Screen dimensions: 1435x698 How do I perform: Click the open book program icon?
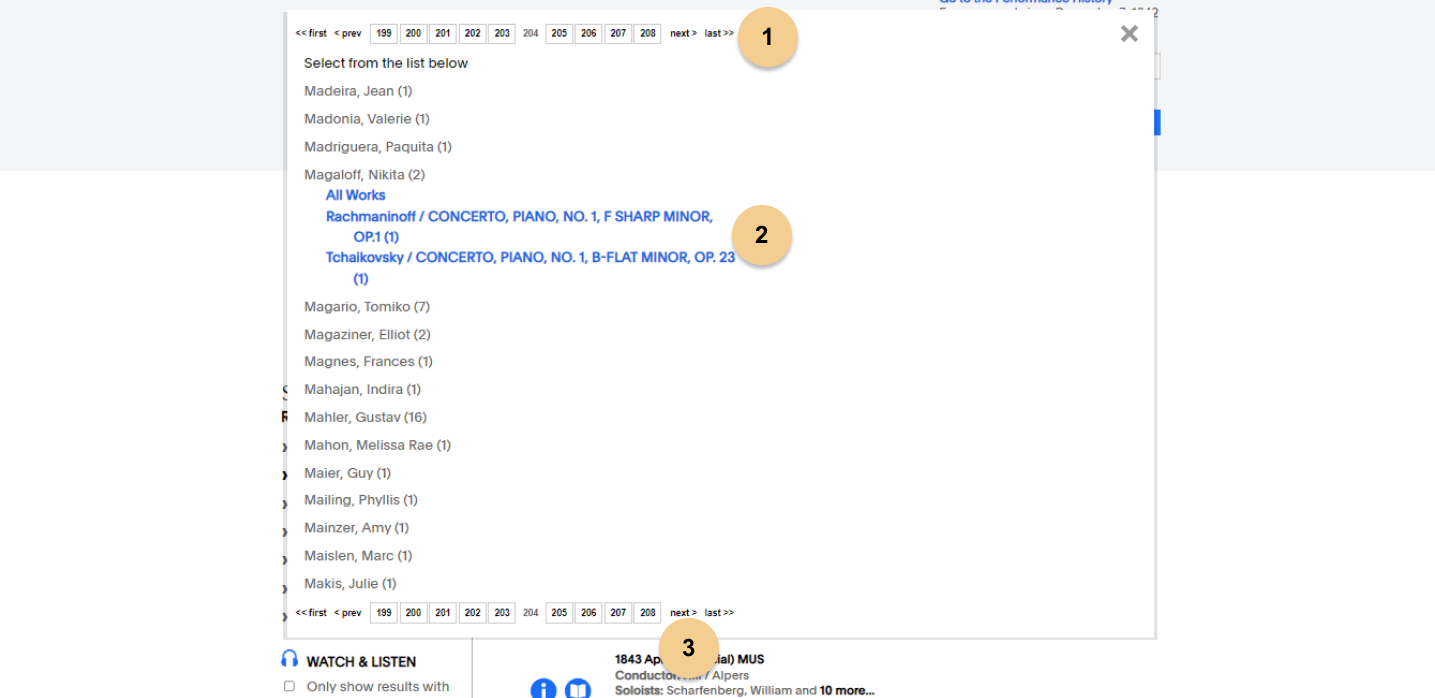[578, 688]
